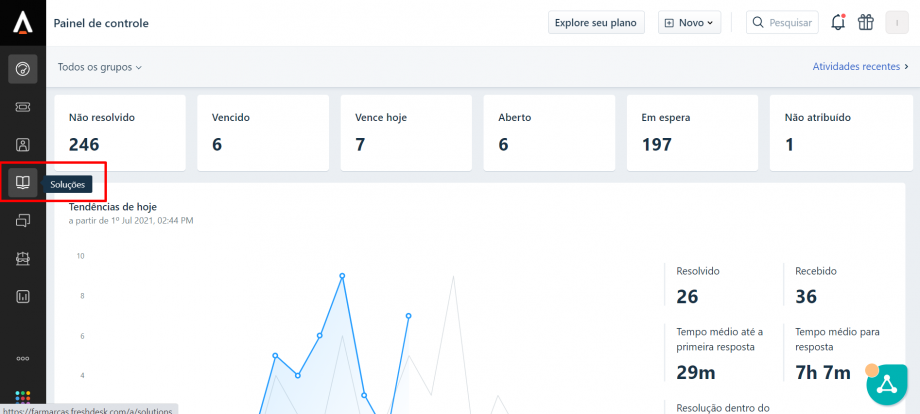920x414 pixels.
Task: Click the Explore seu plano button
Action: tap(596, 22)
